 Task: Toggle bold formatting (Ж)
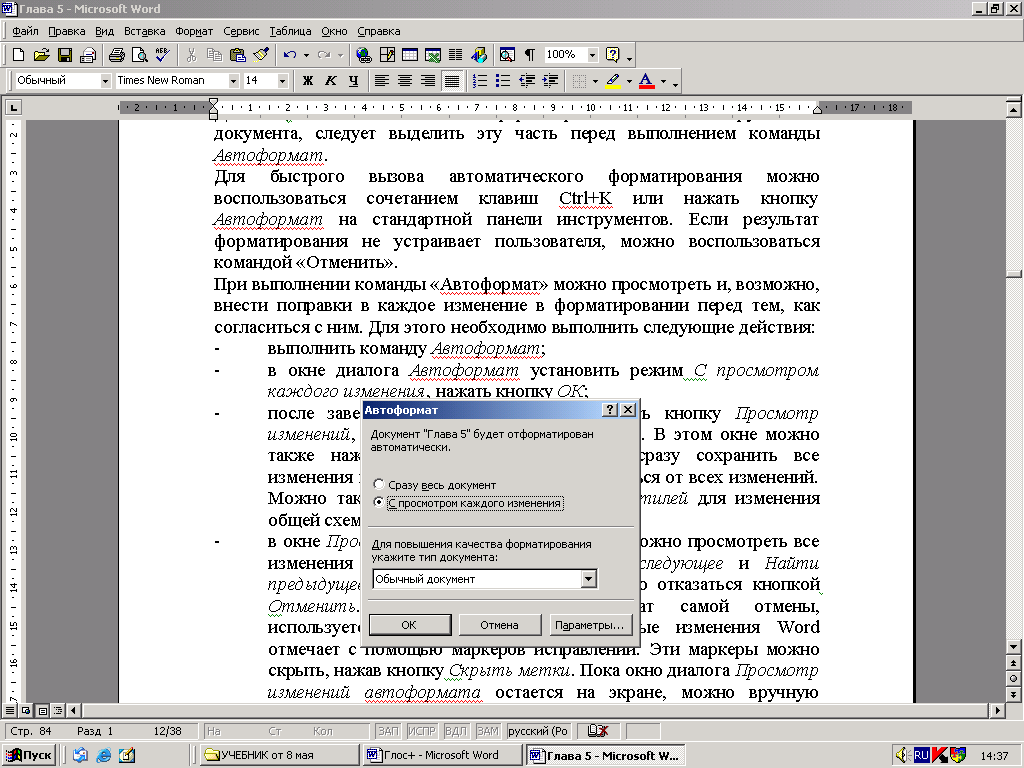click(x=308, y=81)
